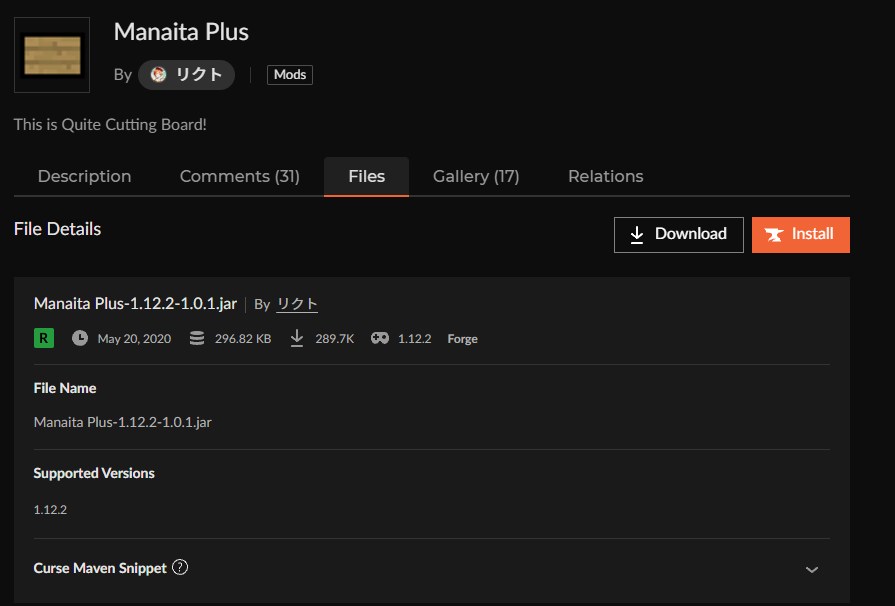Click the download count arrow icon
Viewport: 895px width, 606px height.
point(297,338)
